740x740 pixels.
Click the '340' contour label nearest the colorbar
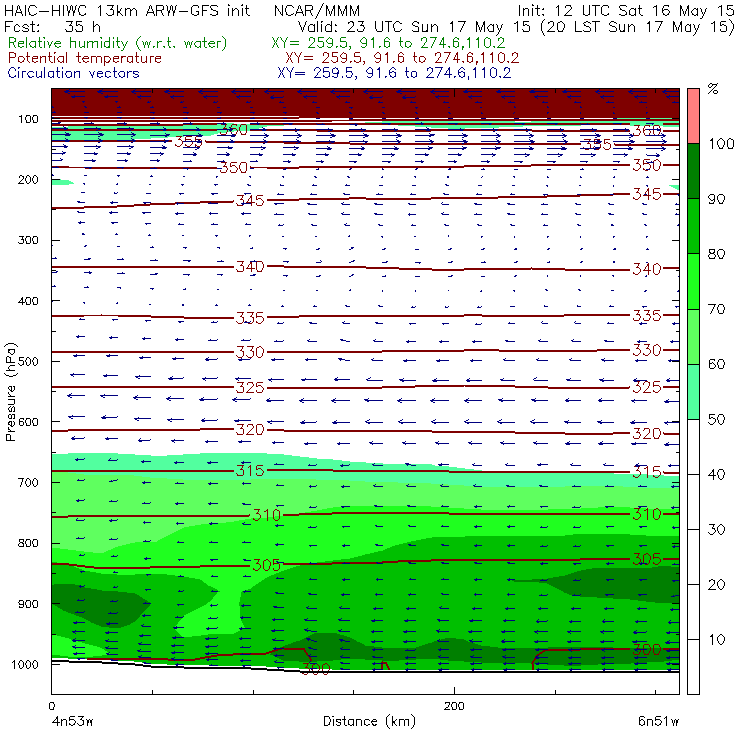point(647,269)
